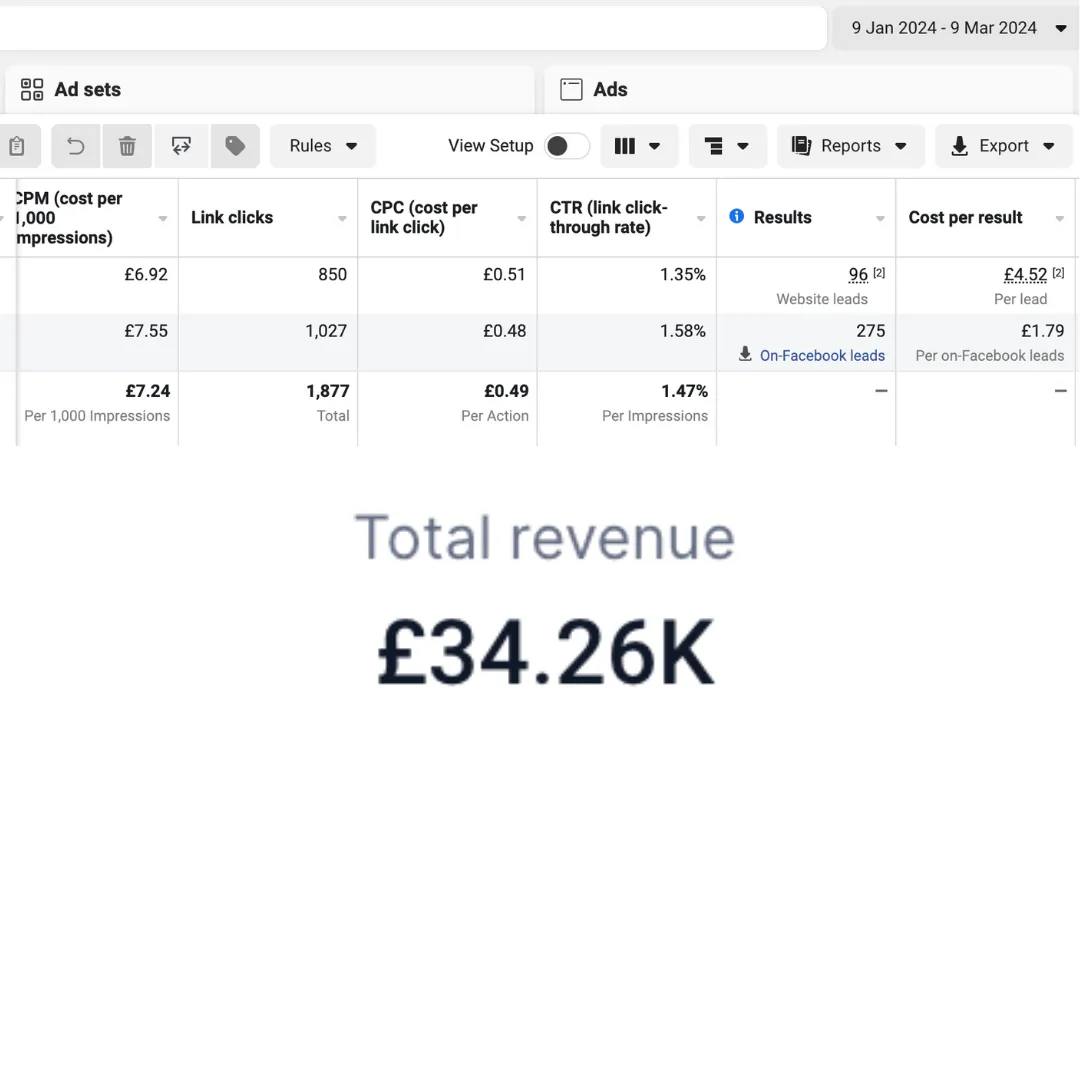
Task: Click the Export button
Action: 1004,146
